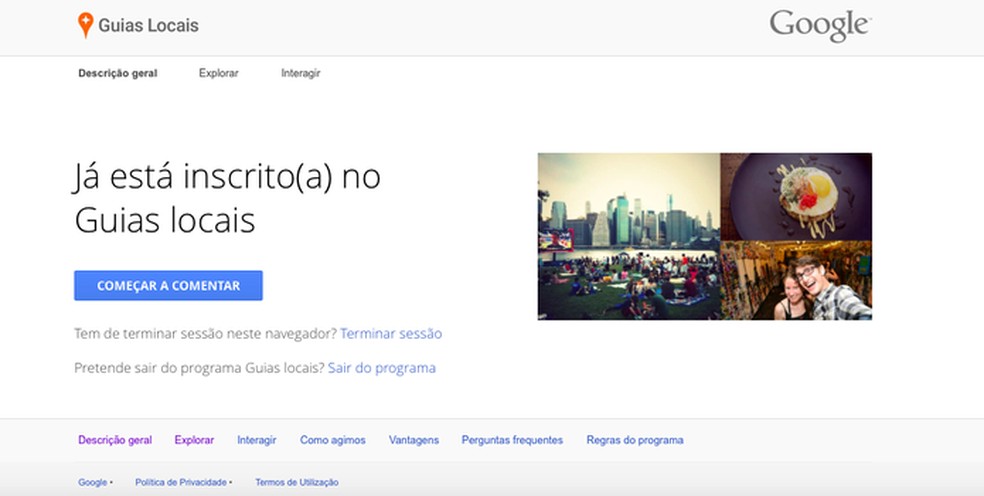Viewport: 984px width, 496px height.
Task: Click the orange Guias Locais pin icon
Action: (x=85, y=25)
